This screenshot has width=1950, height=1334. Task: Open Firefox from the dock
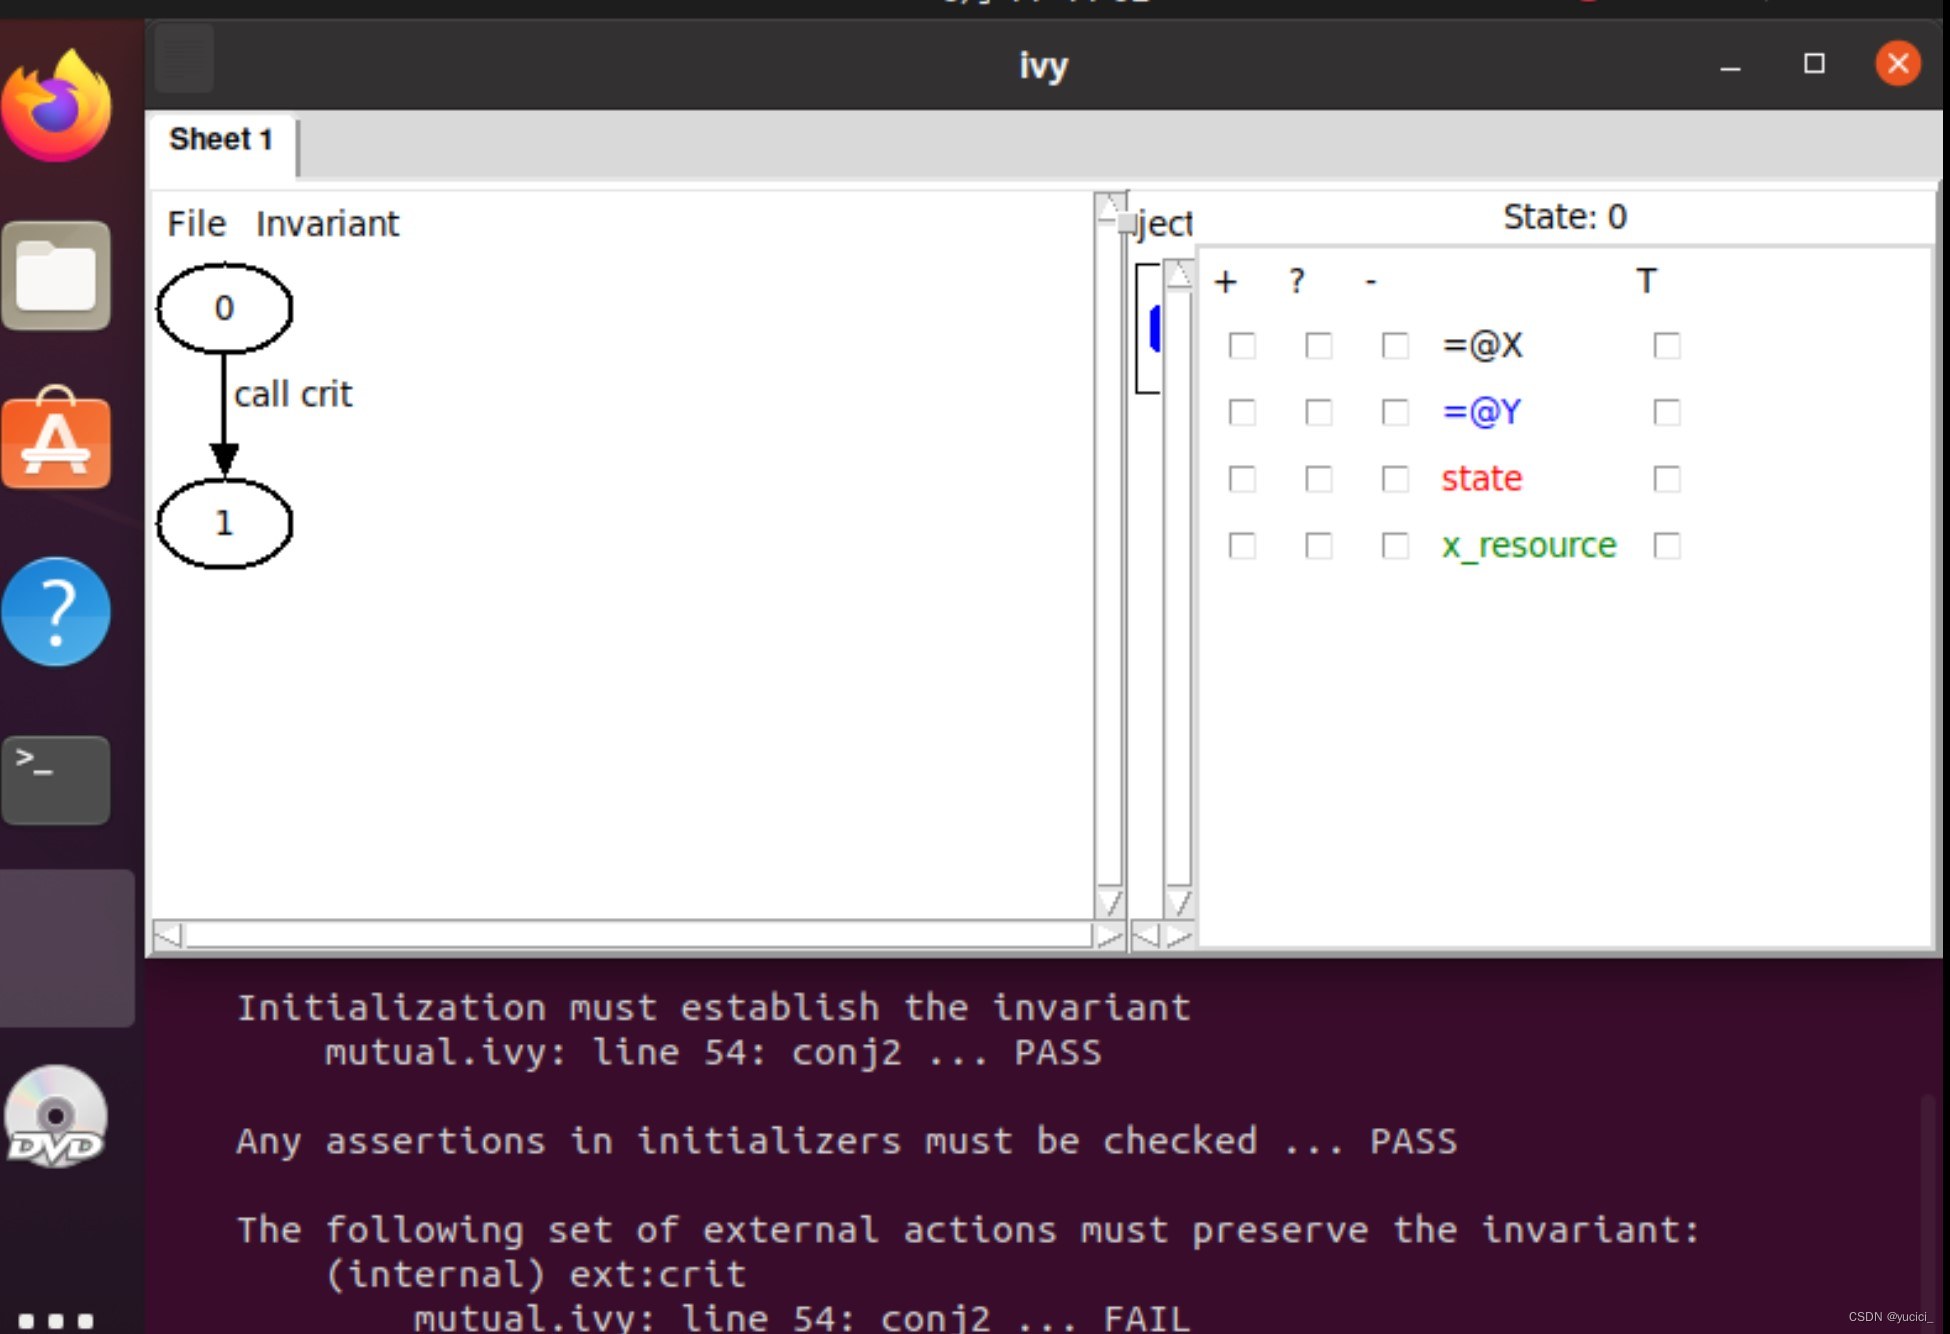coord(56,106)
